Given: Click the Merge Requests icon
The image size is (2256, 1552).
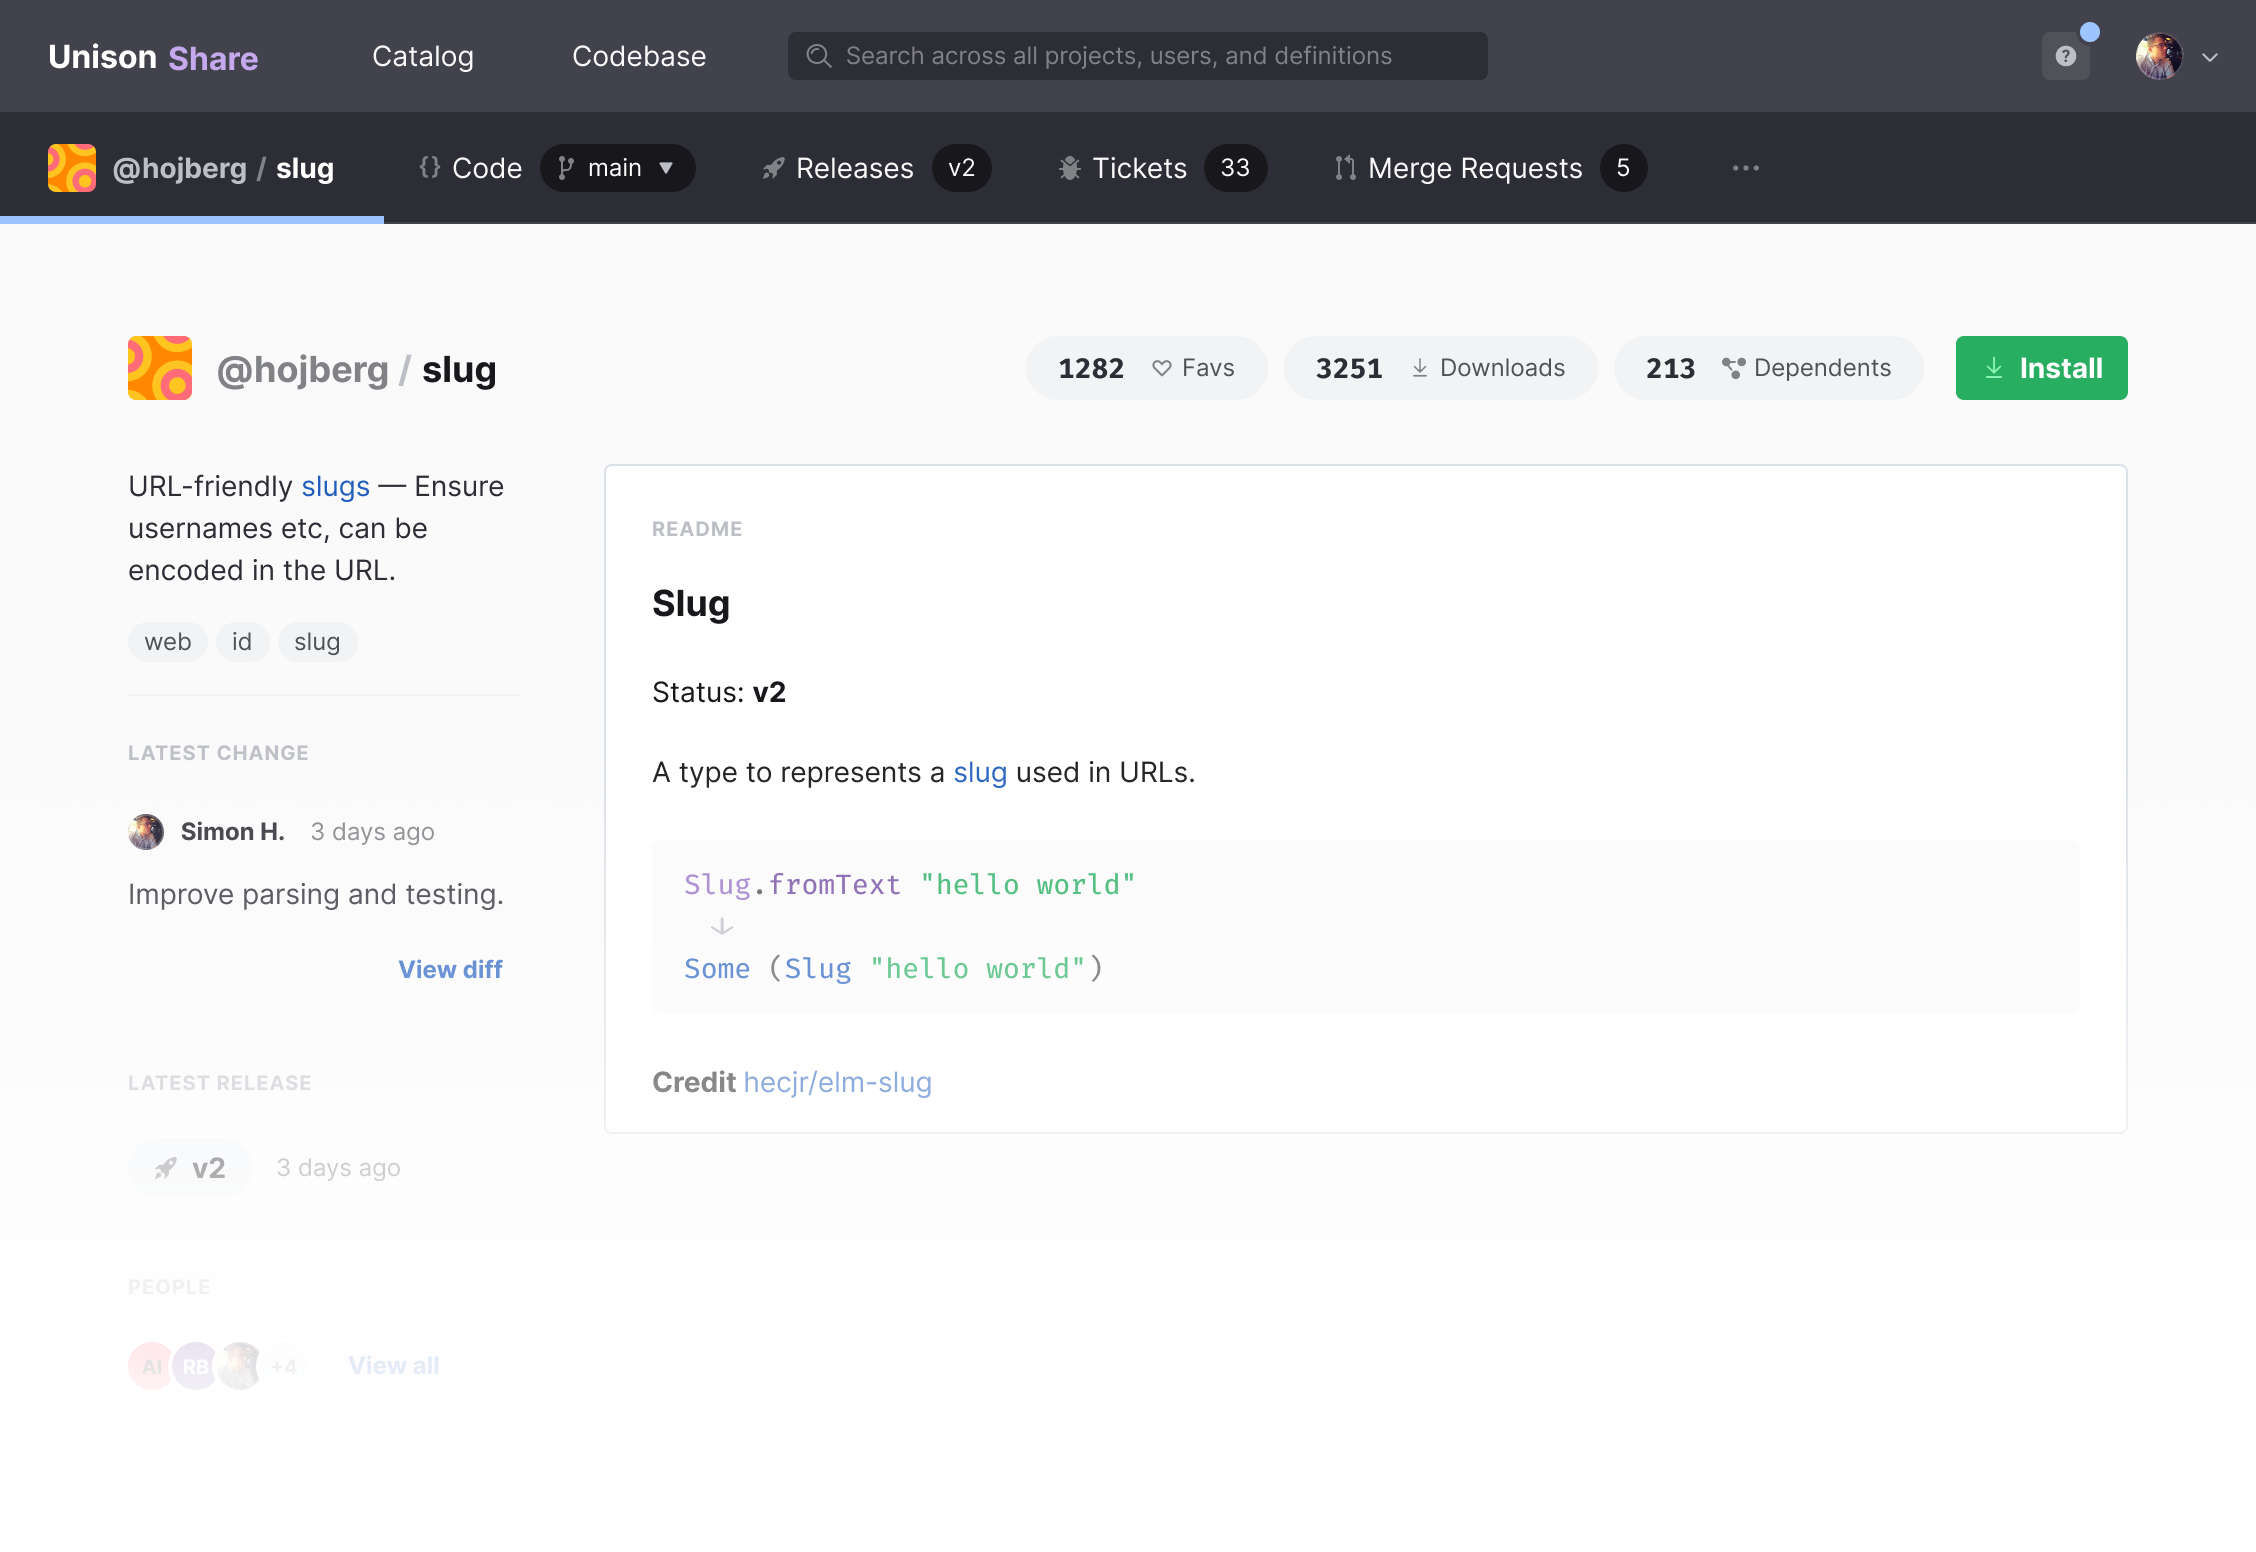Looking at the screenshot, I should click(1343, 168).
